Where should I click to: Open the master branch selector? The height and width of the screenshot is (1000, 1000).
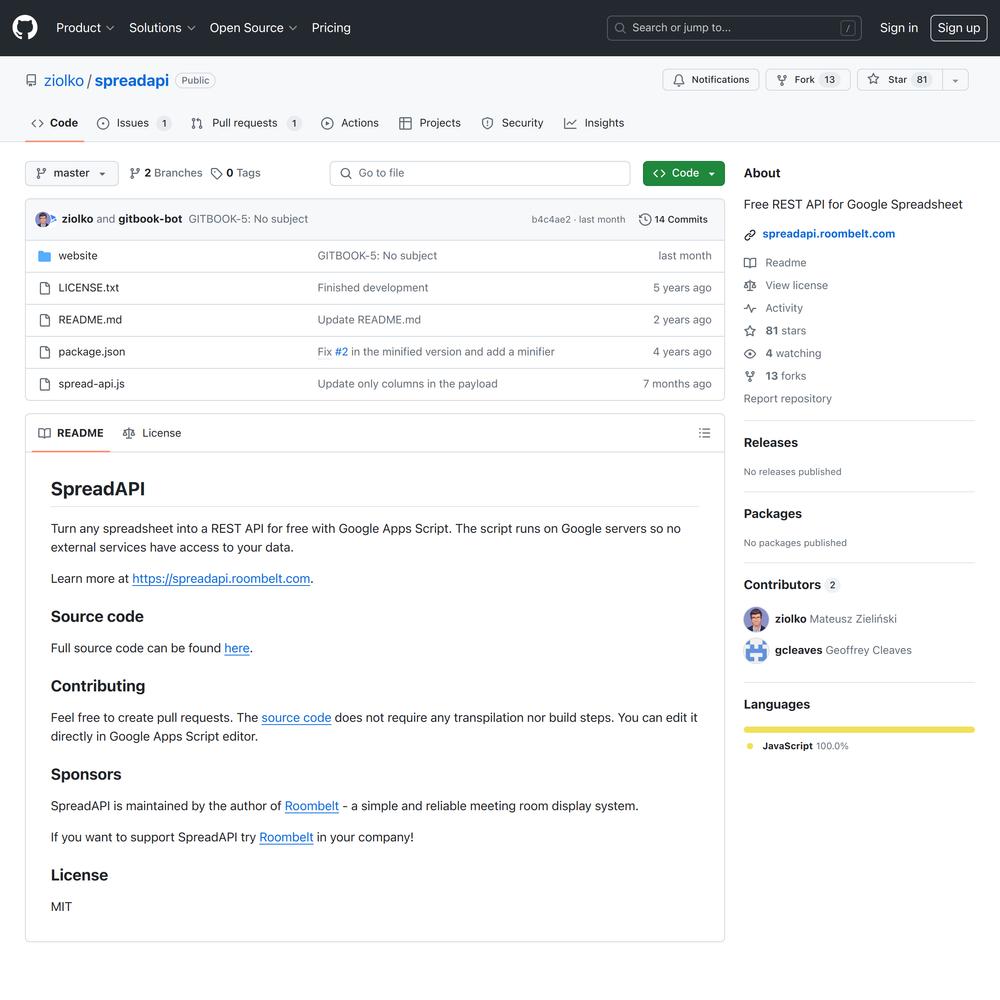tap(71, 173)
